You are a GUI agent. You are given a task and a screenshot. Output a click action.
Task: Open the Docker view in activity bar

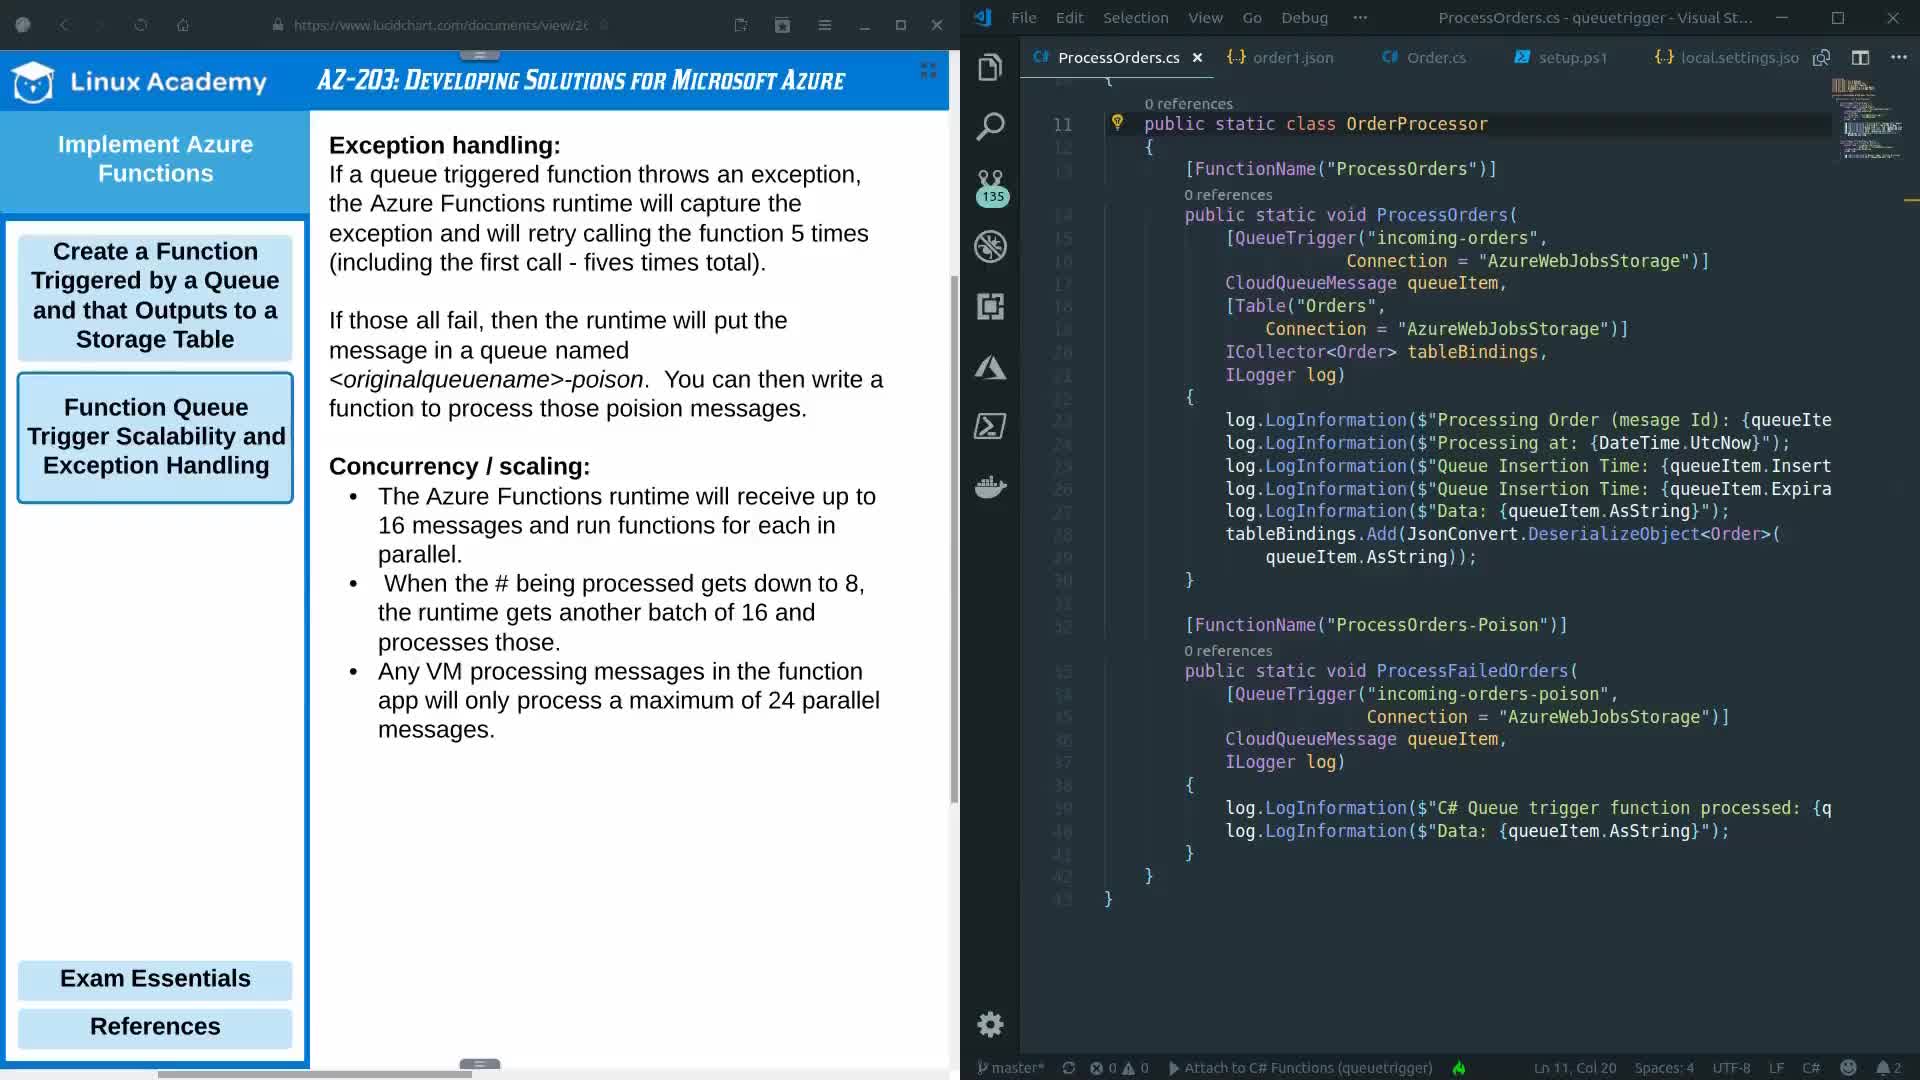[990, 487]
